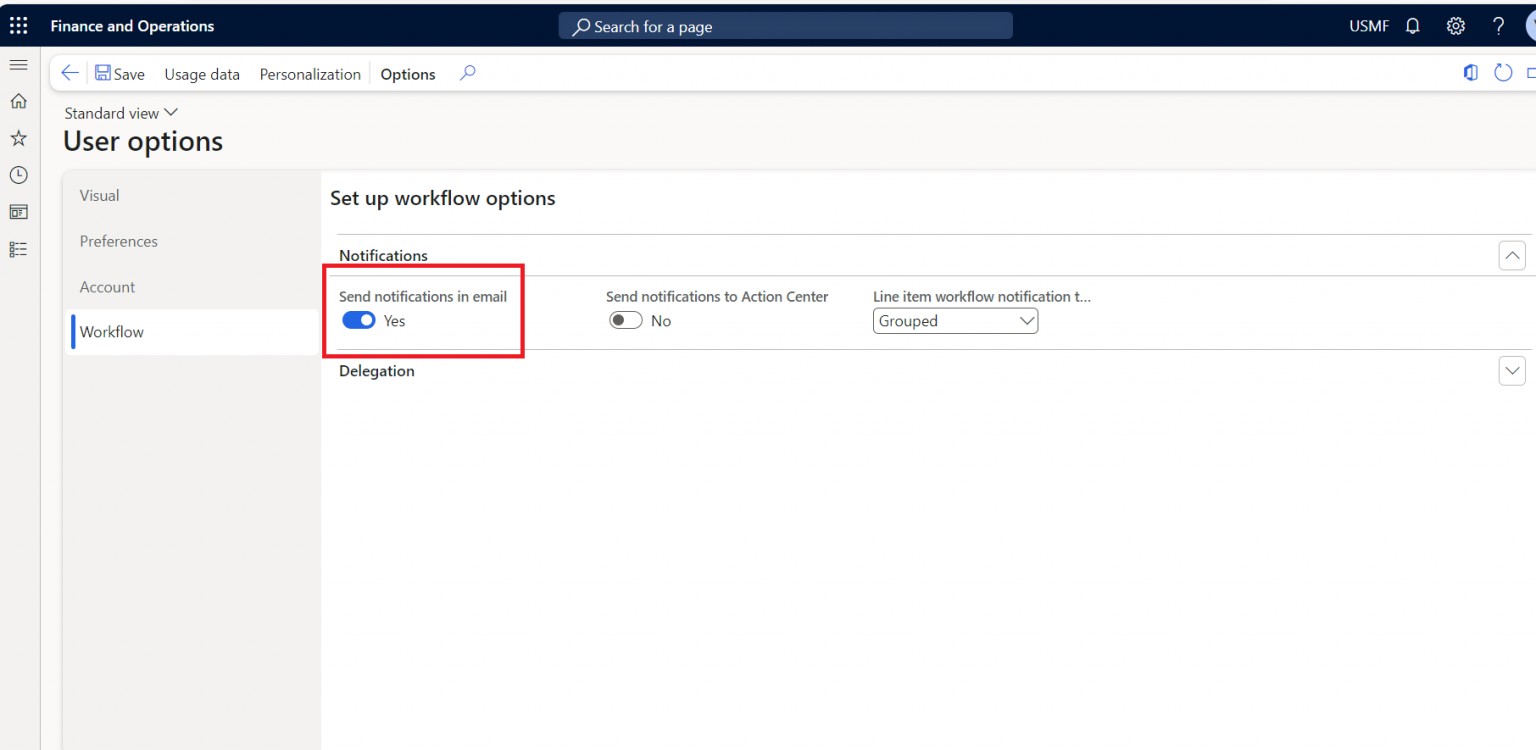
Task: Save the user options
Action: [120, 74]
